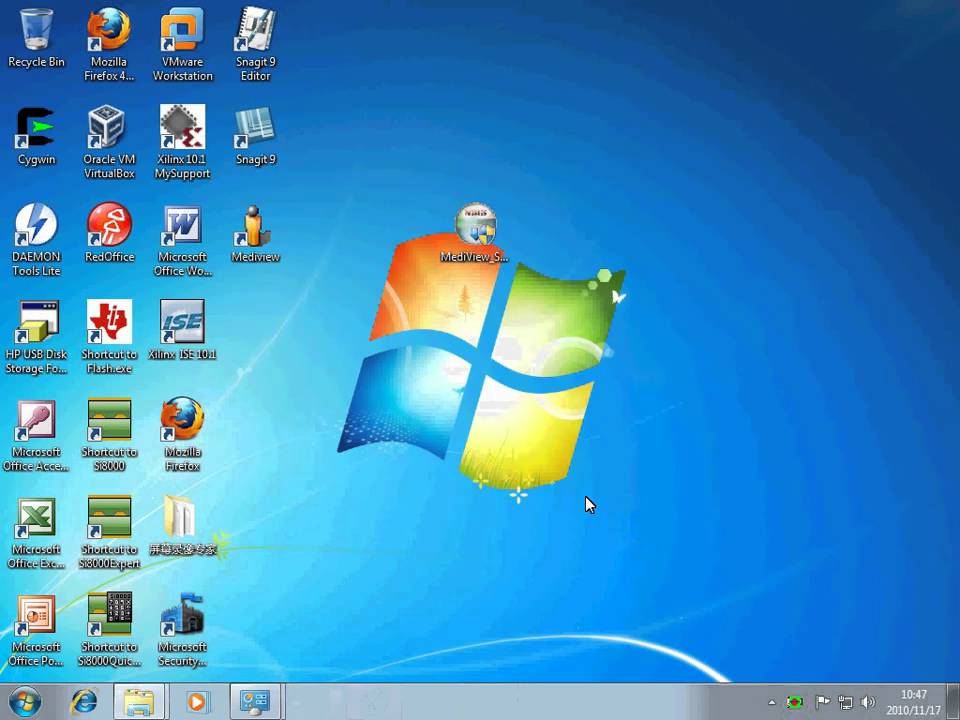This screenshot has width=960, height=720.
Task: Launch Internet Explorer from taskbar
Action: [x=84, y=702]
